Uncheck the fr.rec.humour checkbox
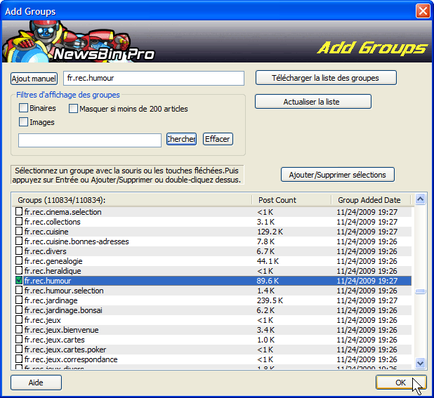The height and width of the screenshot is (398, 434). (19, 280)
